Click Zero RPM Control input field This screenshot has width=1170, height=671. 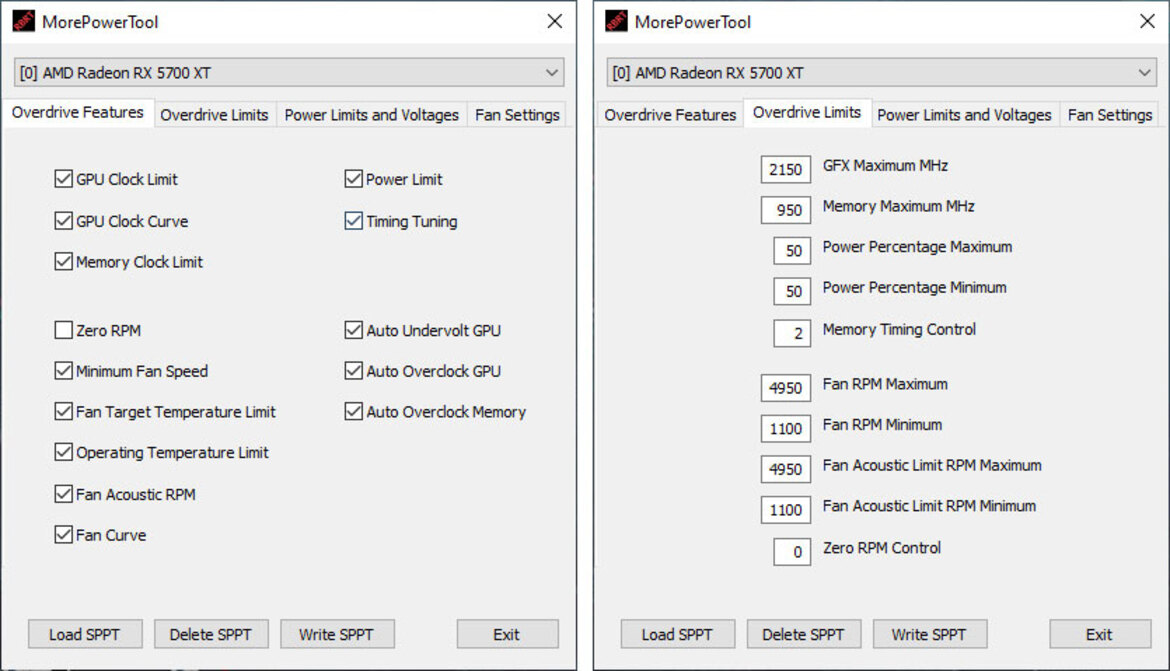point(792,552)
